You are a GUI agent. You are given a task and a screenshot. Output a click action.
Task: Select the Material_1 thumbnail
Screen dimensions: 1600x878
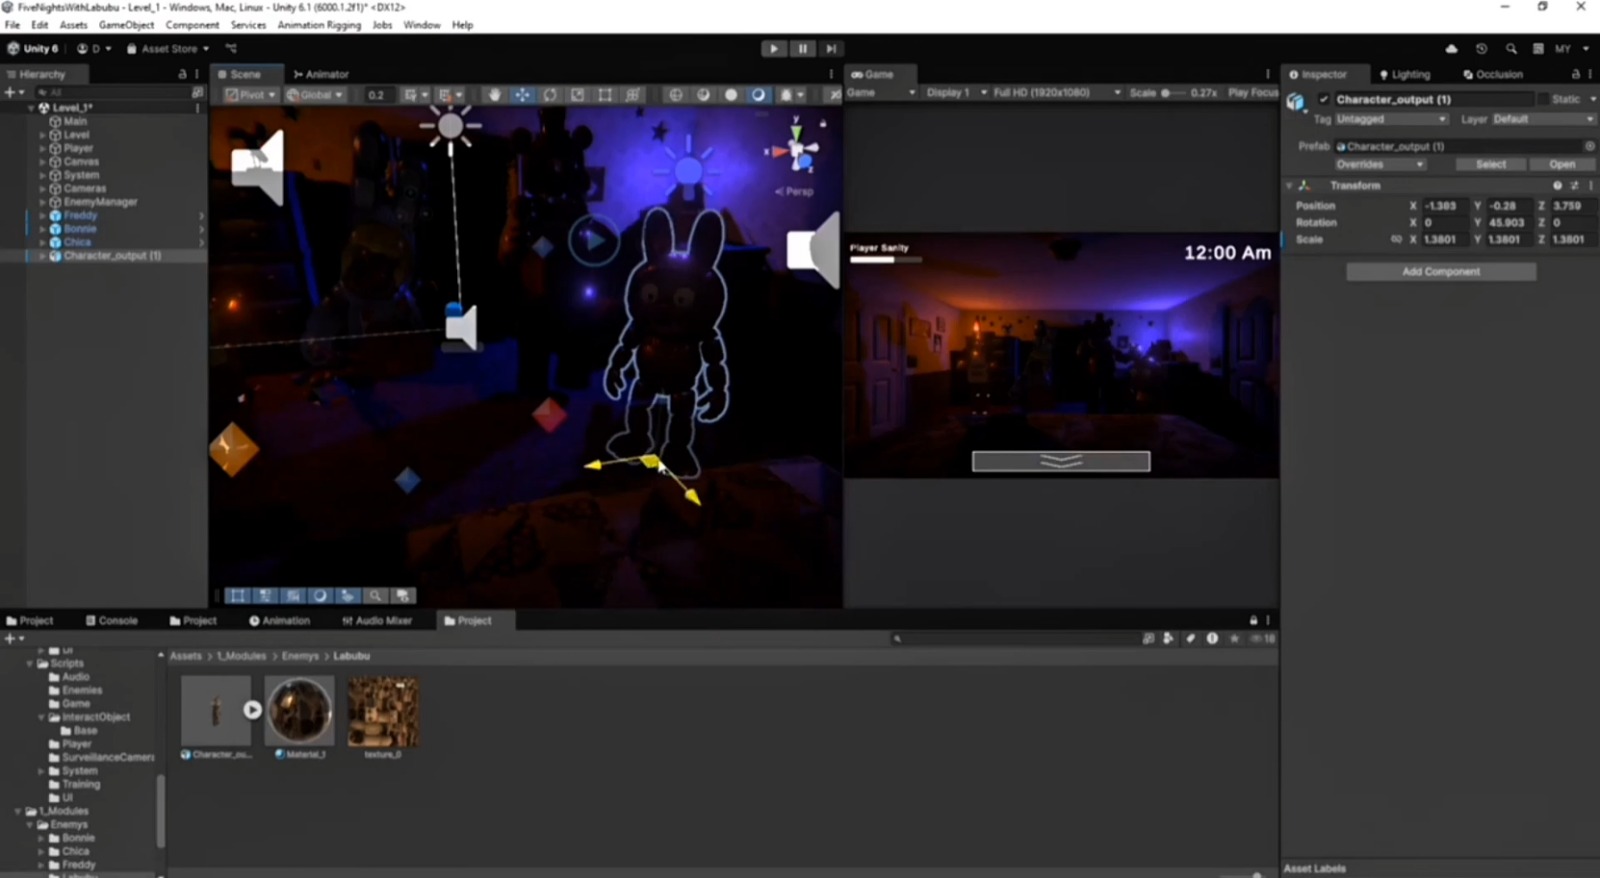tap(299, 711)
